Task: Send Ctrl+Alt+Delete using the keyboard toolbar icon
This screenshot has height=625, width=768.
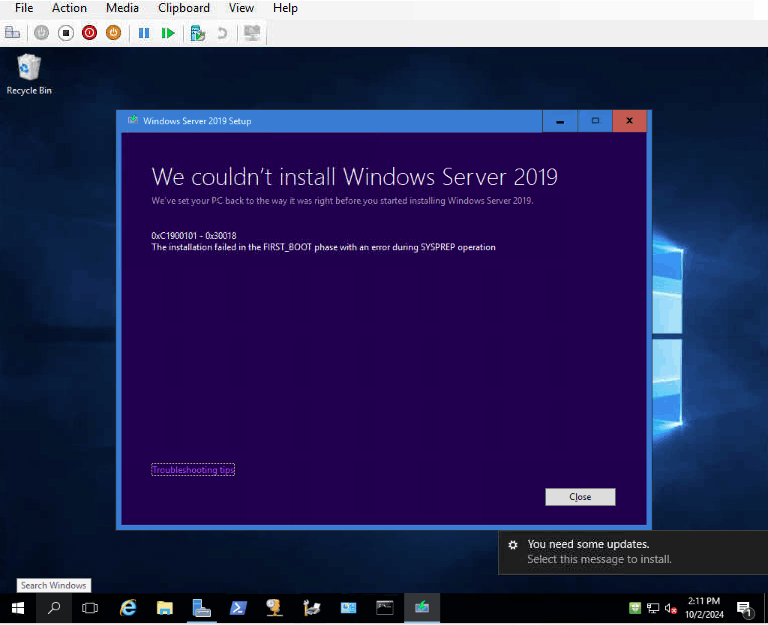Action: click(12, 33)
